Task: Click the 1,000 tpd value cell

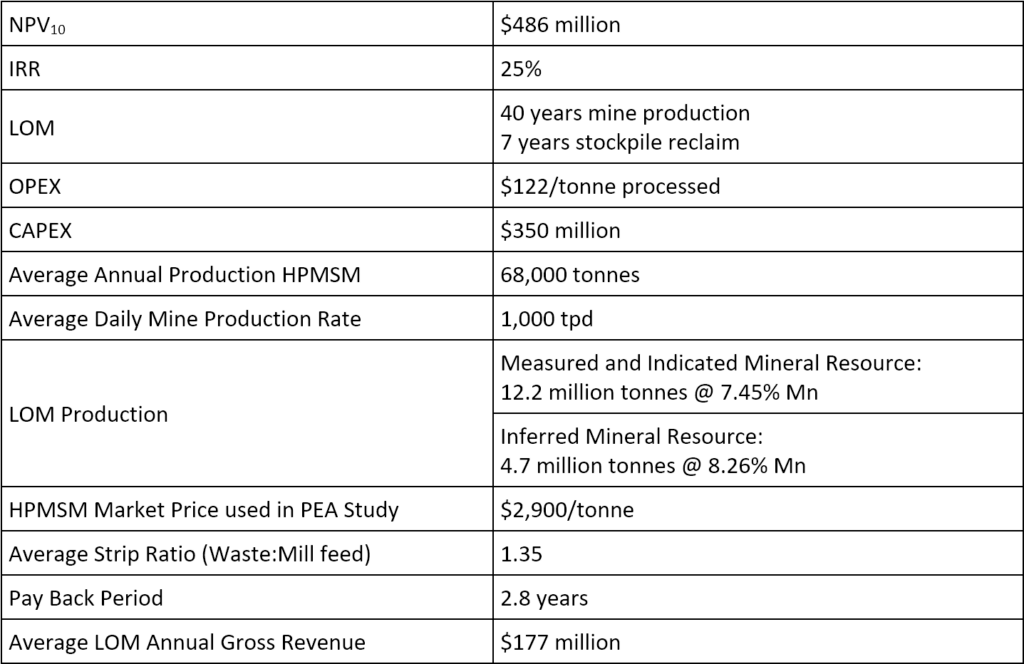Action: (x=758, y=318)
